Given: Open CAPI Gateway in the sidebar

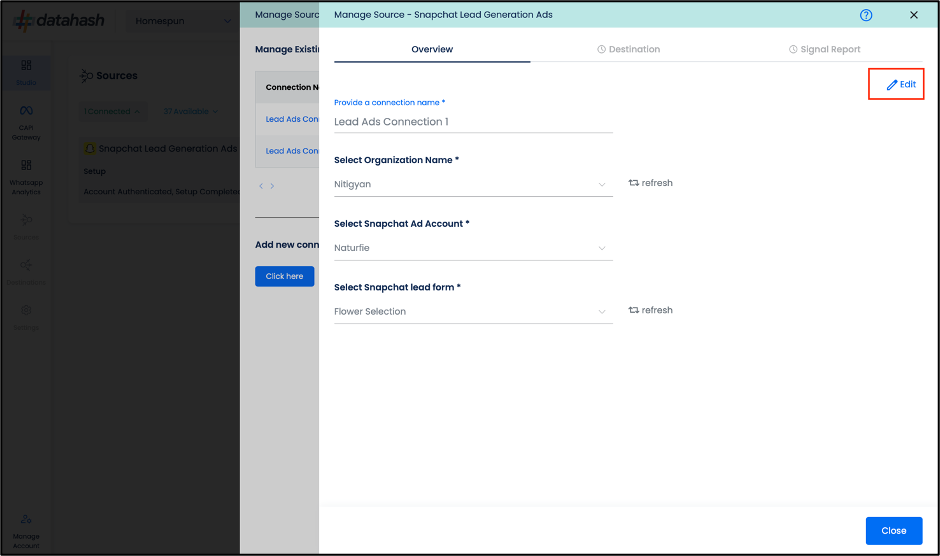Looking at the screenshot, I should click(26, 122).
